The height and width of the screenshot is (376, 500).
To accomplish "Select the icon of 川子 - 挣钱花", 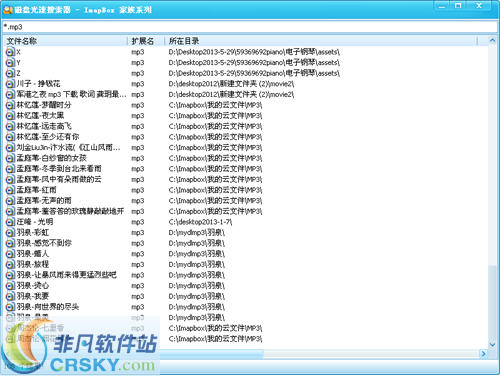I will pyautogui.click(x=10, y=84).
